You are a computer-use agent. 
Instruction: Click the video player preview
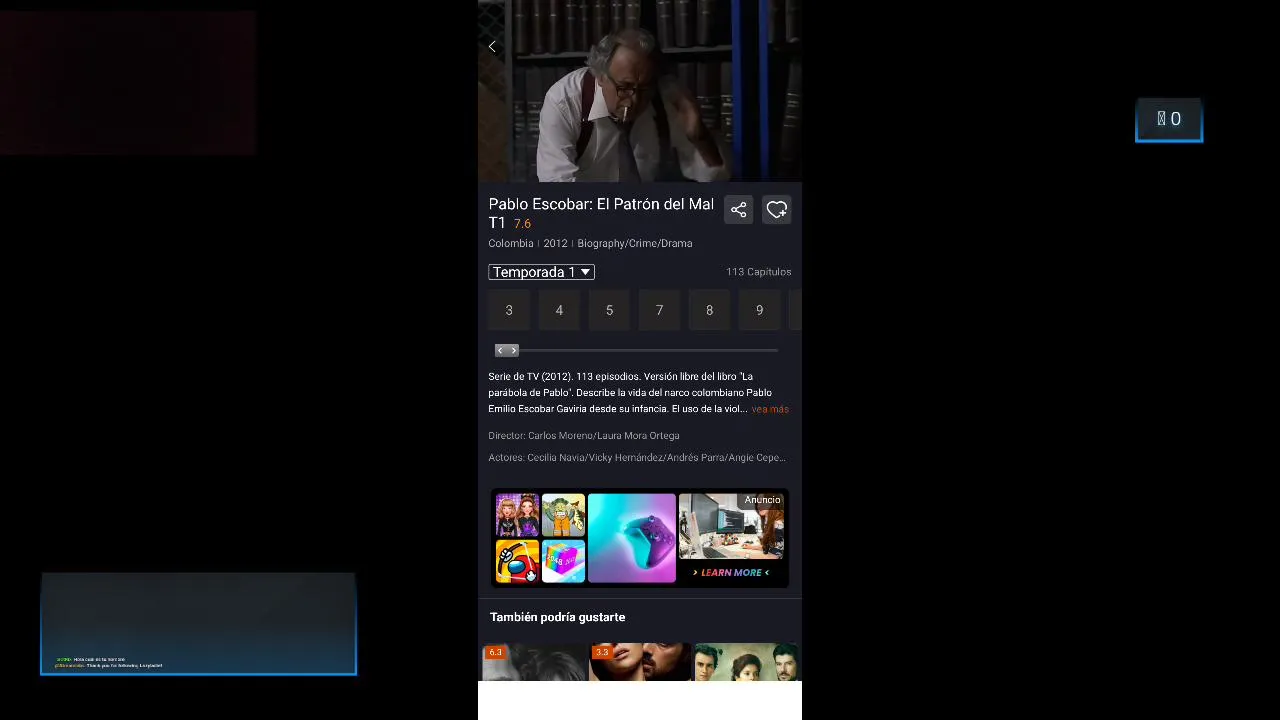pyautogui.click(x=640, y=91)
